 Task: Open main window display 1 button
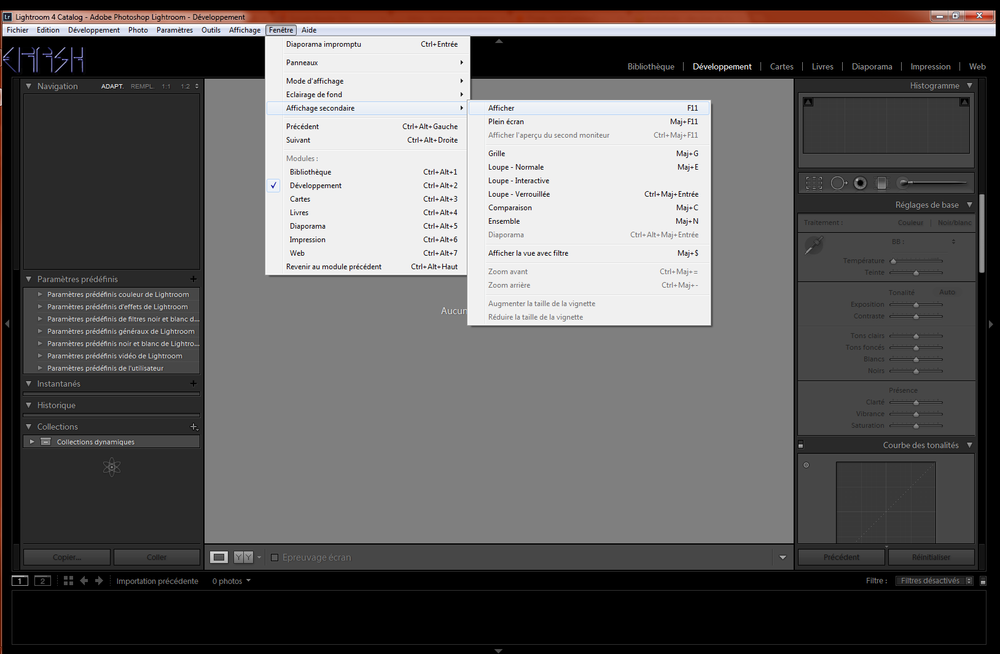20,581
